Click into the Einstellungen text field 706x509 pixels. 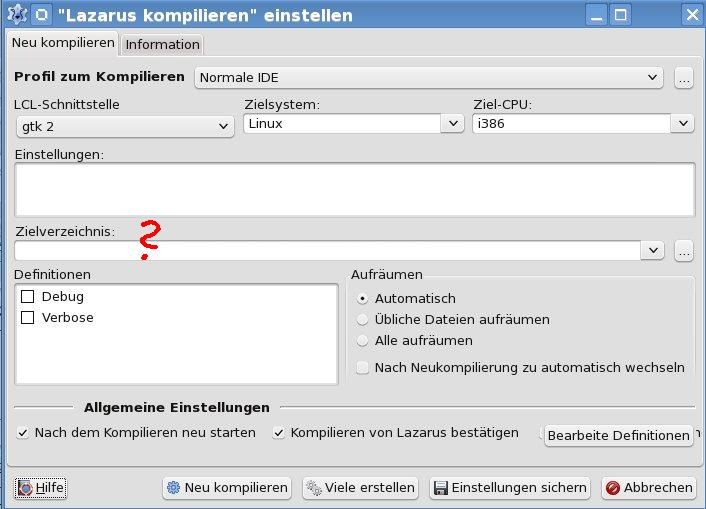point(354,189)
